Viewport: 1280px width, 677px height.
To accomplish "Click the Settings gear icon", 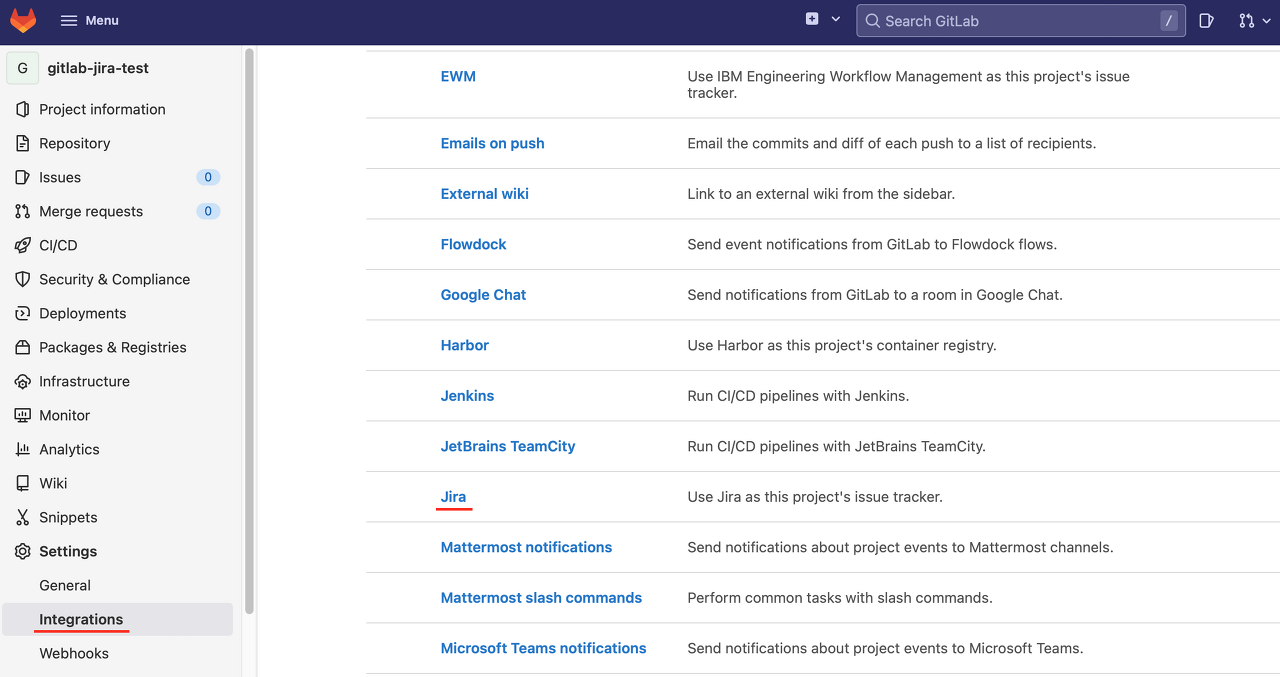I will tap(23, 551).
